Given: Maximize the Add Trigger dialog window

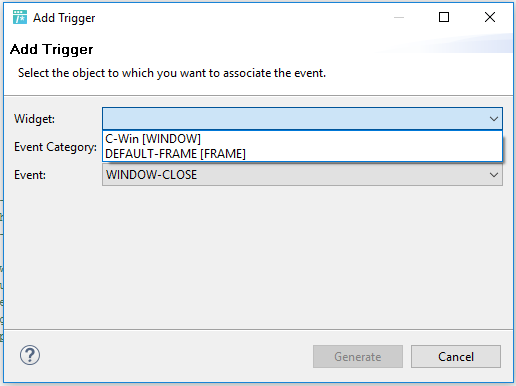Looking at the screenshot, I should [x=444, y=17].
